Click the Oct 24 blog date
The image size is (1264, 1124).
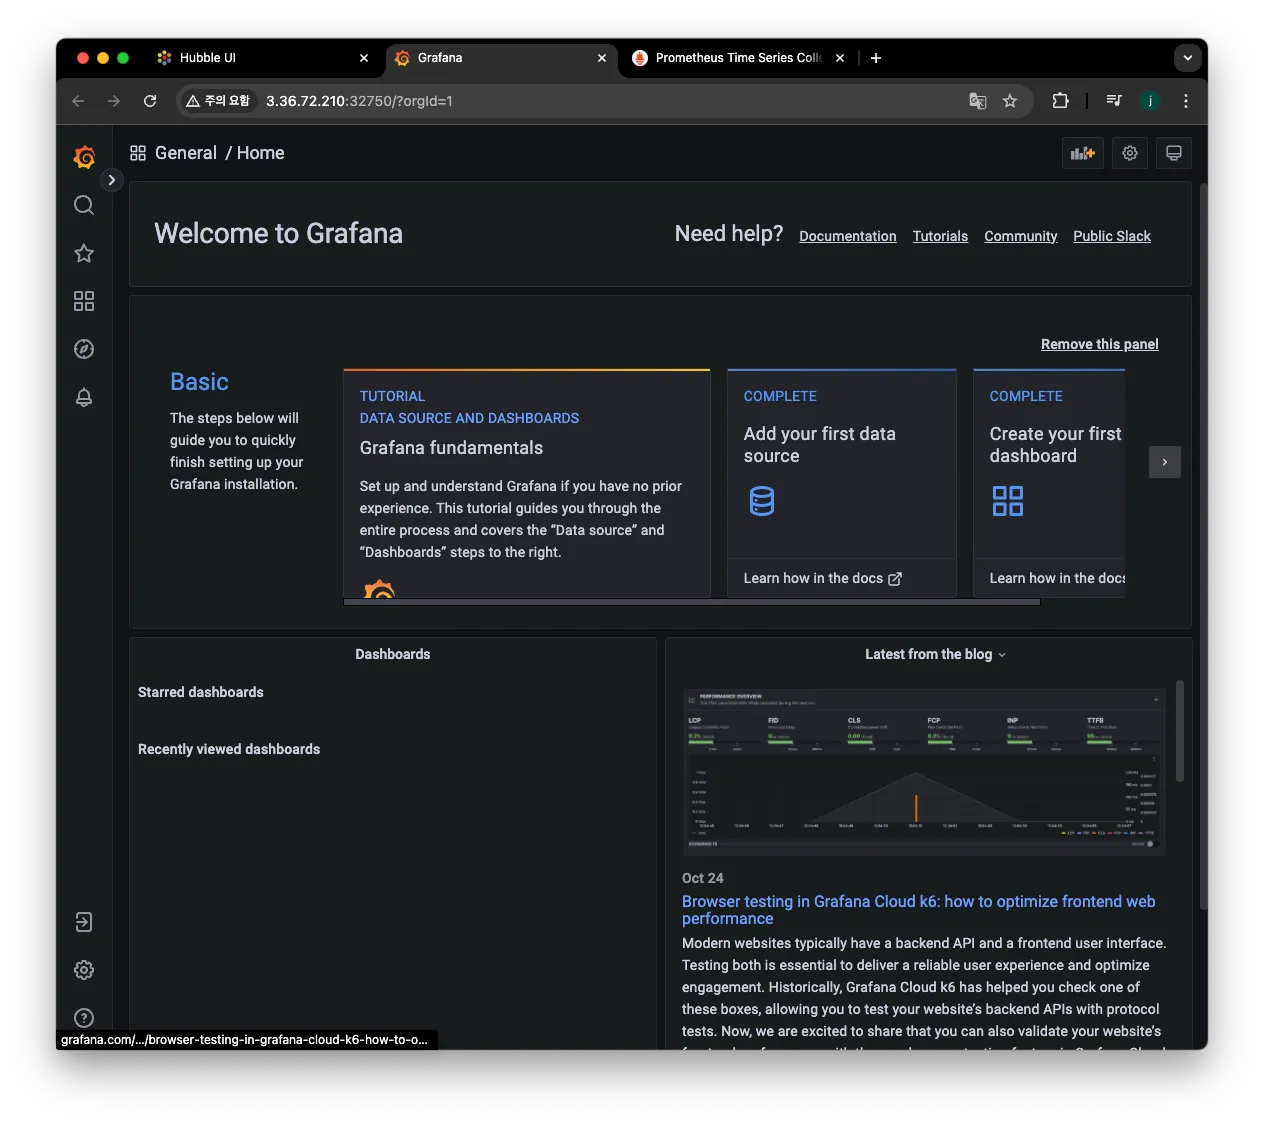click(703, 879)
